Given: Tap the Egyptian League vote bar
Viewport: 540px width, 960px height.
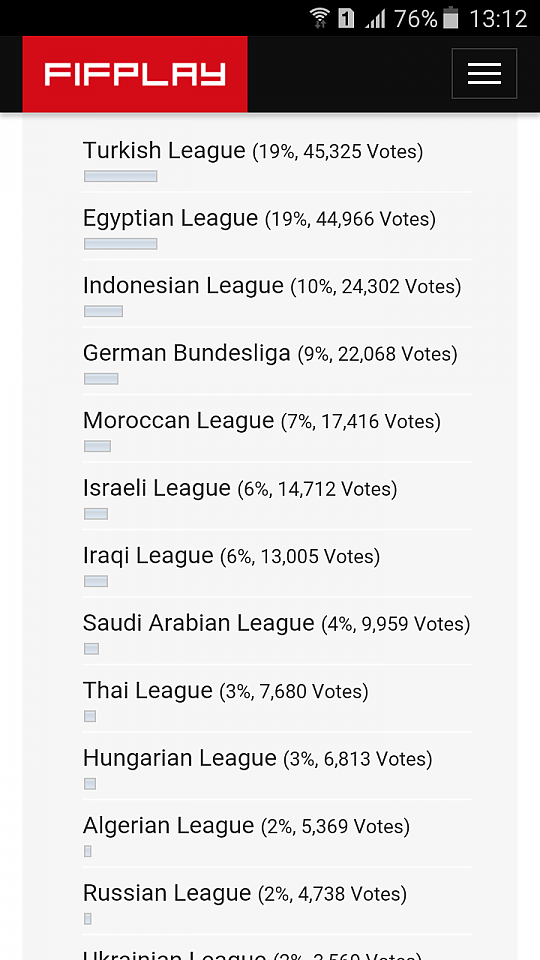Looking at the screenshot, I should click(x=121, y=244).
